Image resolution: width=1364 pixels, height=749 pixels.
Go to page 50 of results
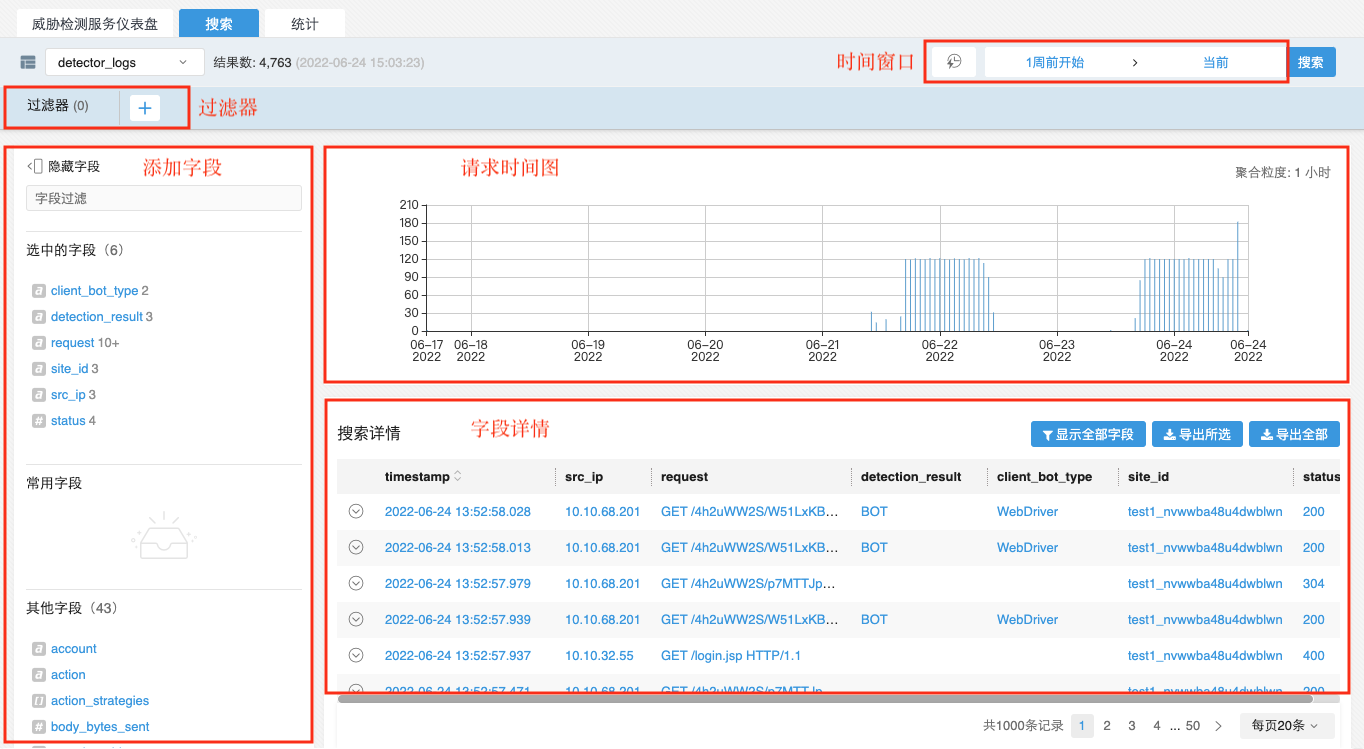click(1193, 726)
